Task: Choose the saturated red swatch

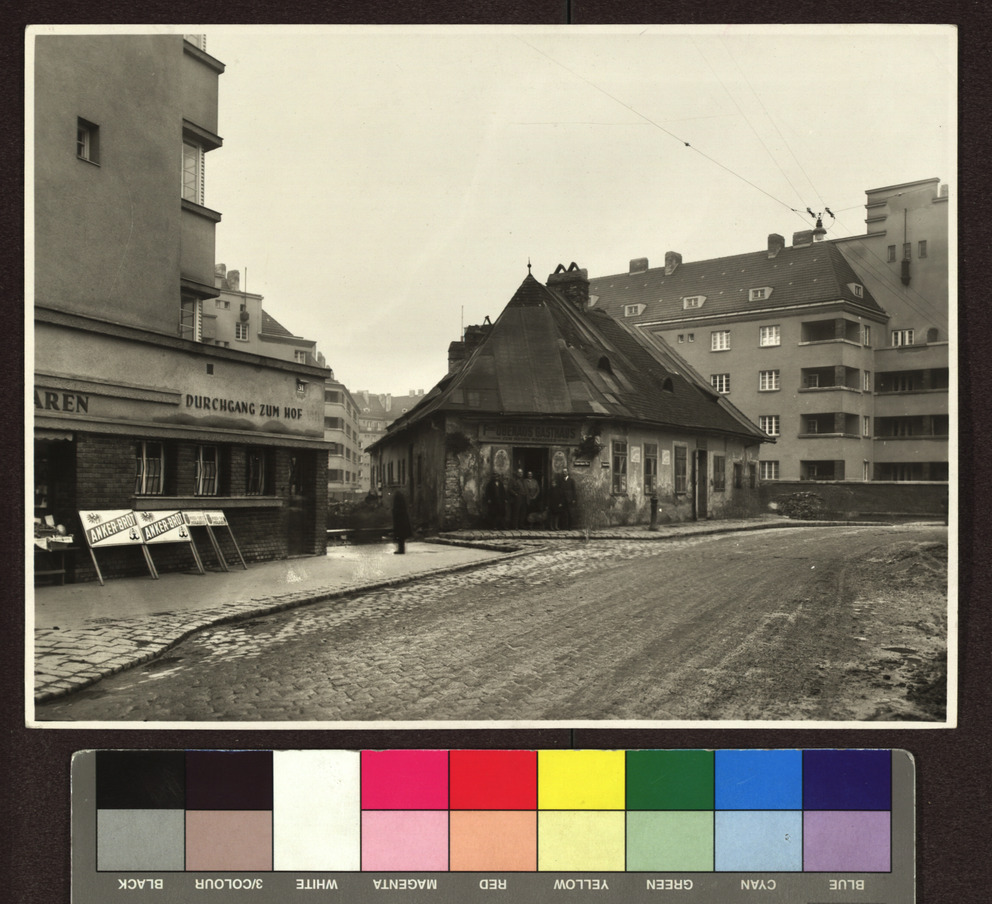Action: pyautogui.click(x=493, y=779)
